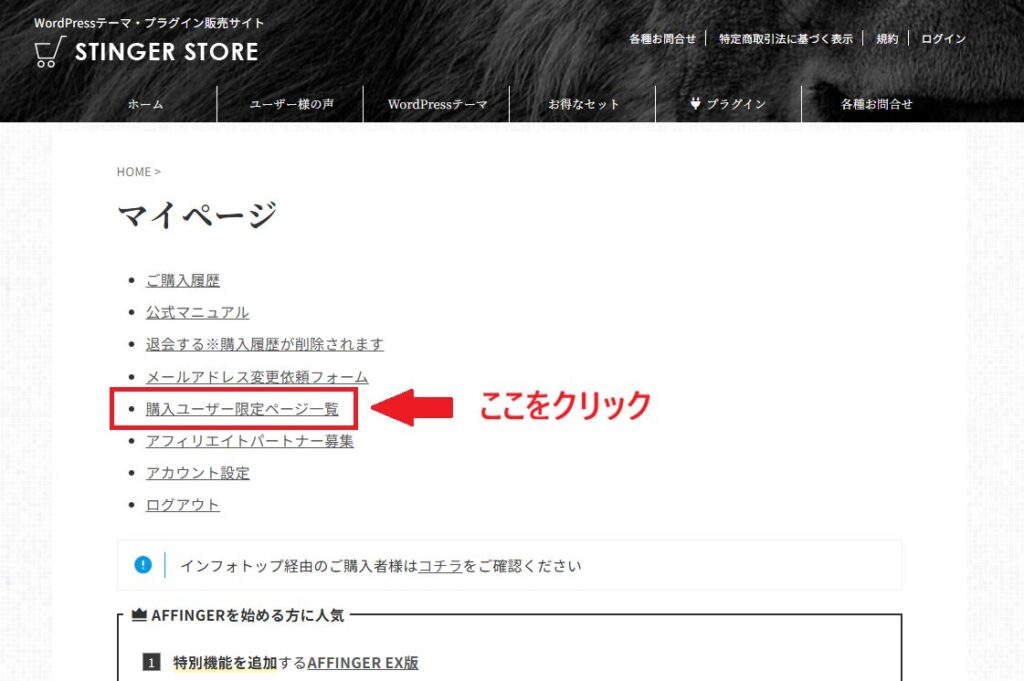Click the plug icon beside プラグイン
1024x681 pixels.
[x=695, y=103]
